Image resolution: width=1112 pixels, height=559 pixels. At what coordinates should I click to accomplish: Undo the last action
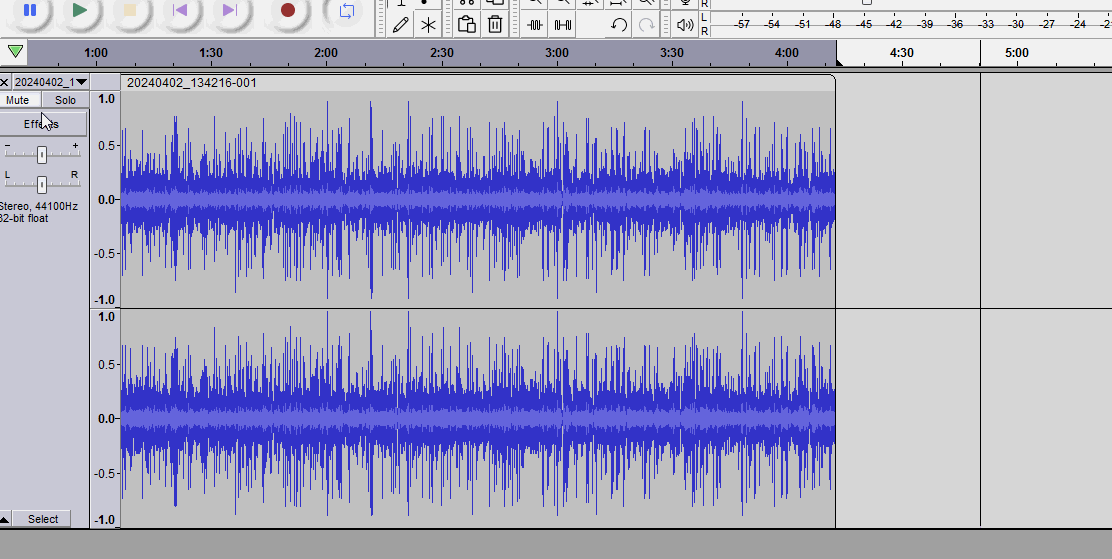(619, 25)
